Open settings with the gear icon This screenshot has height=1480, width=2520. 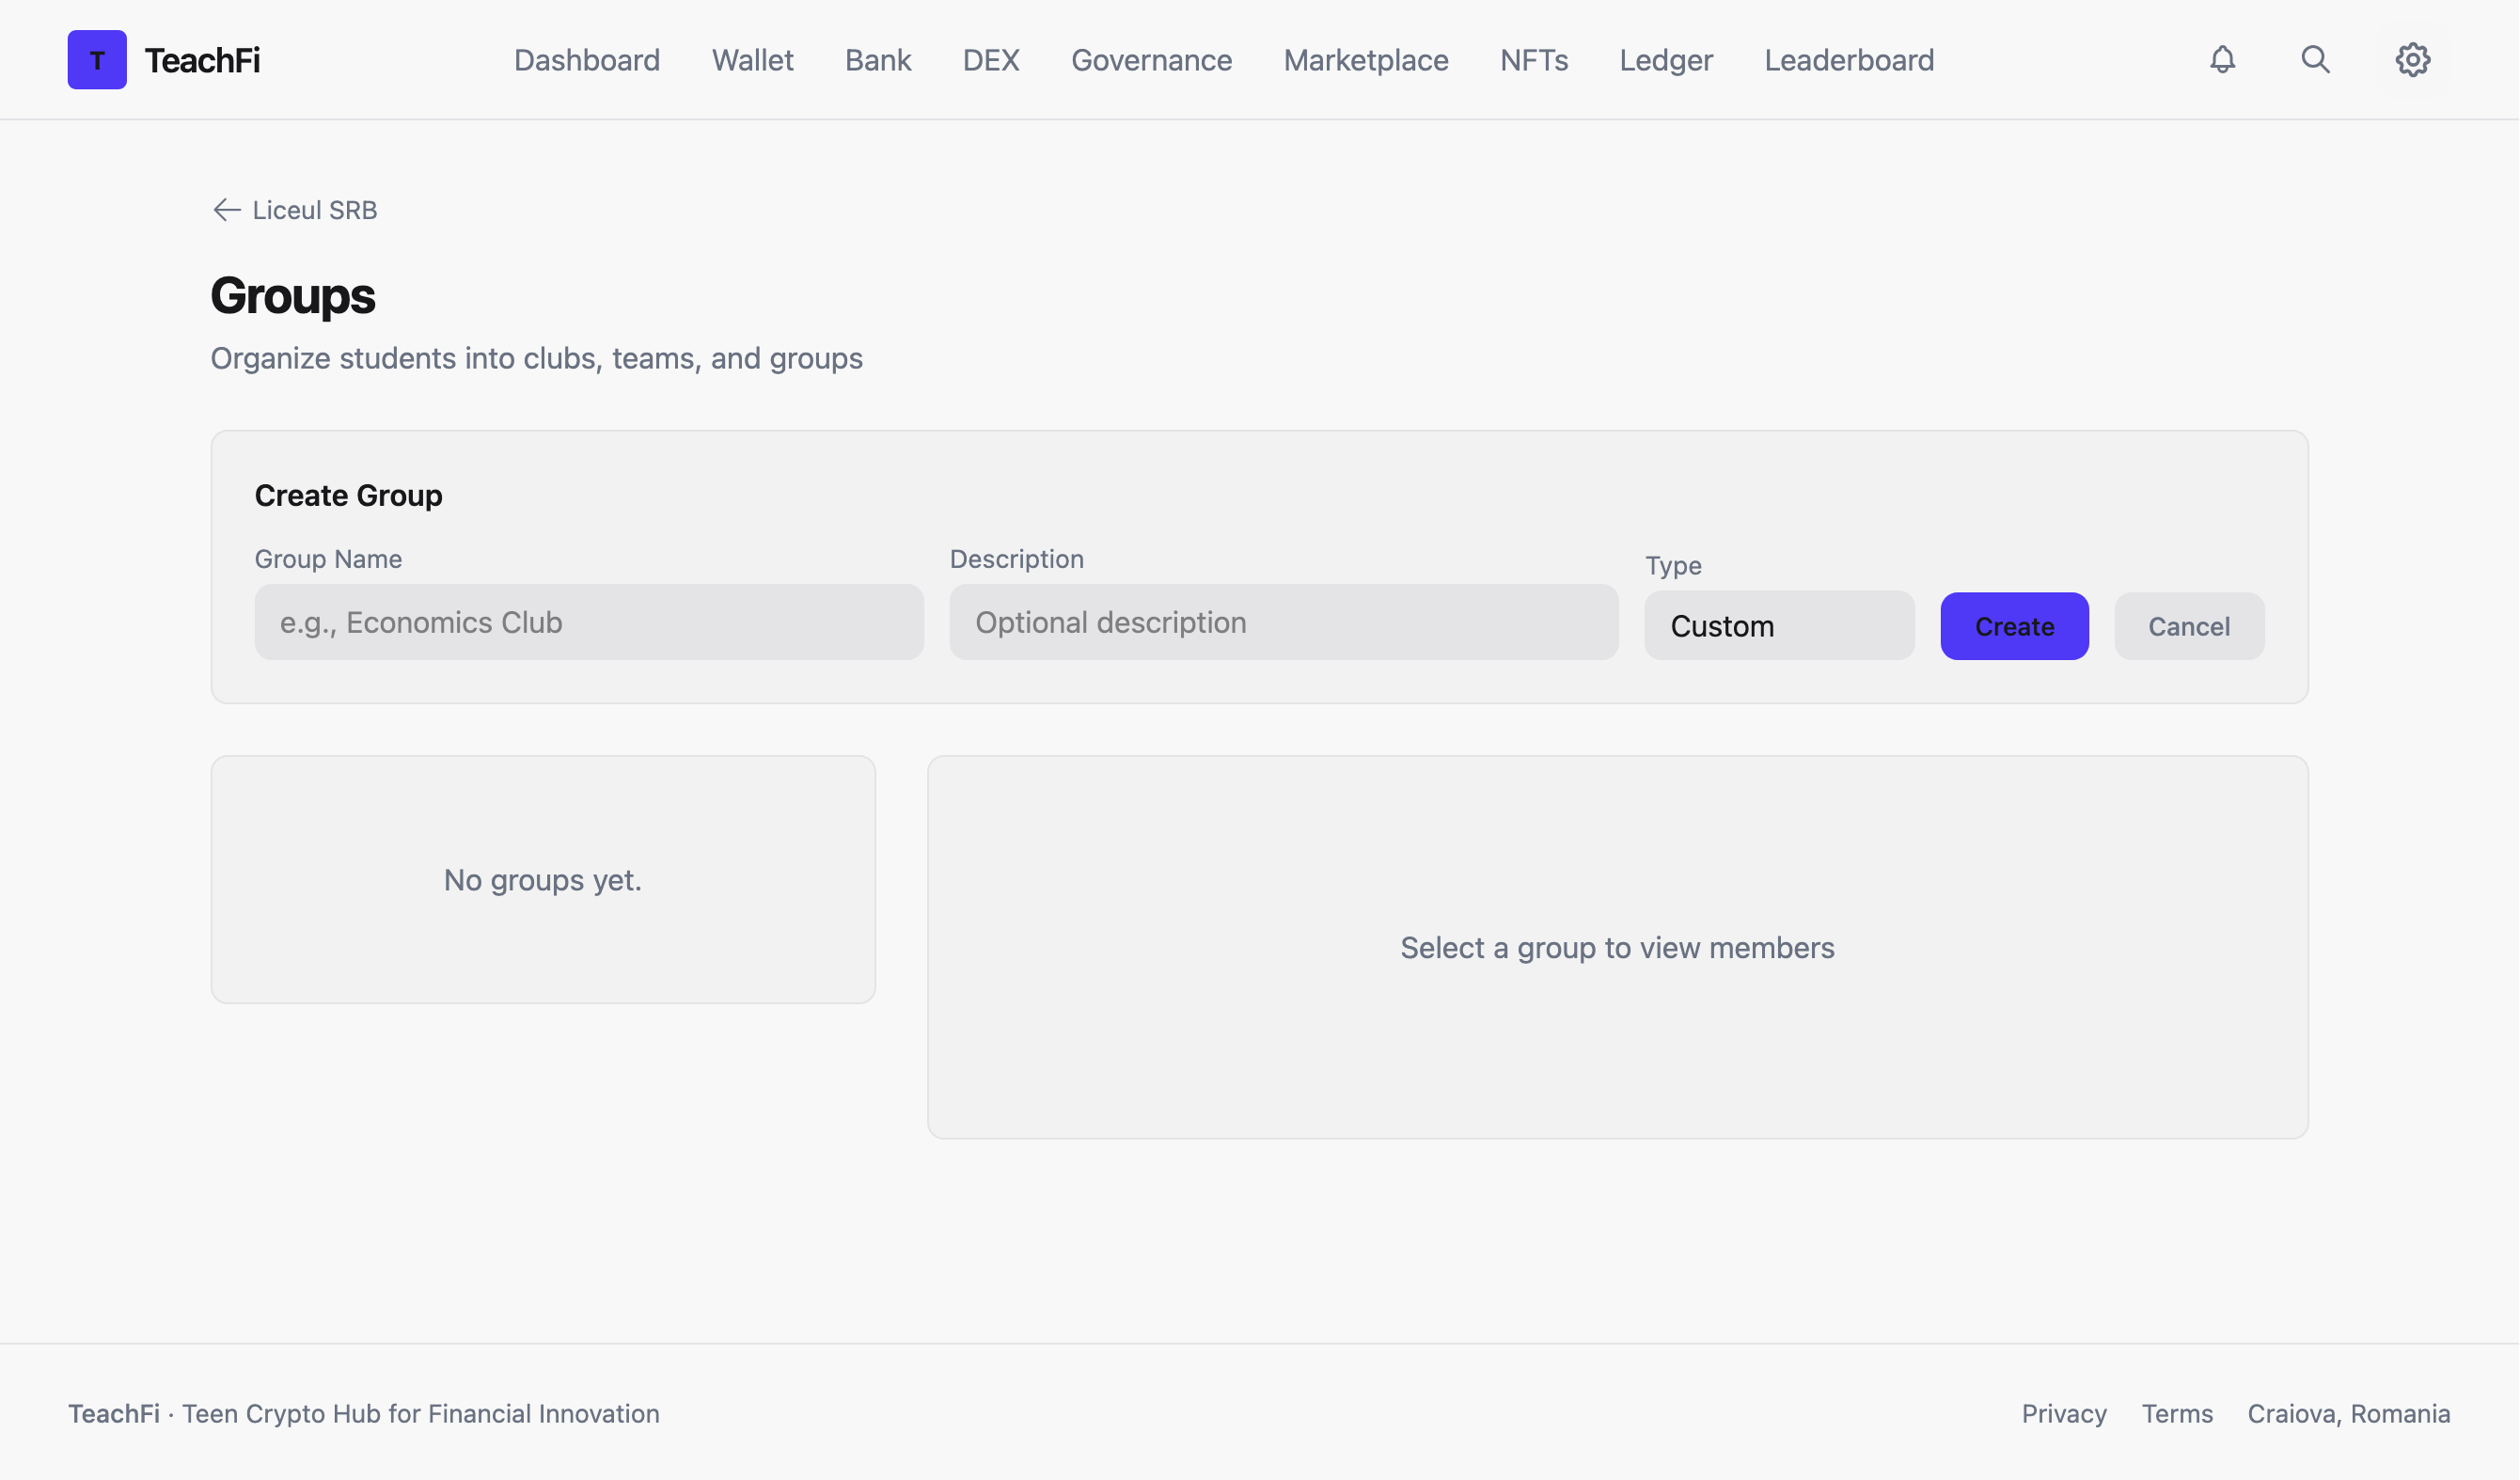[2412, 59]
